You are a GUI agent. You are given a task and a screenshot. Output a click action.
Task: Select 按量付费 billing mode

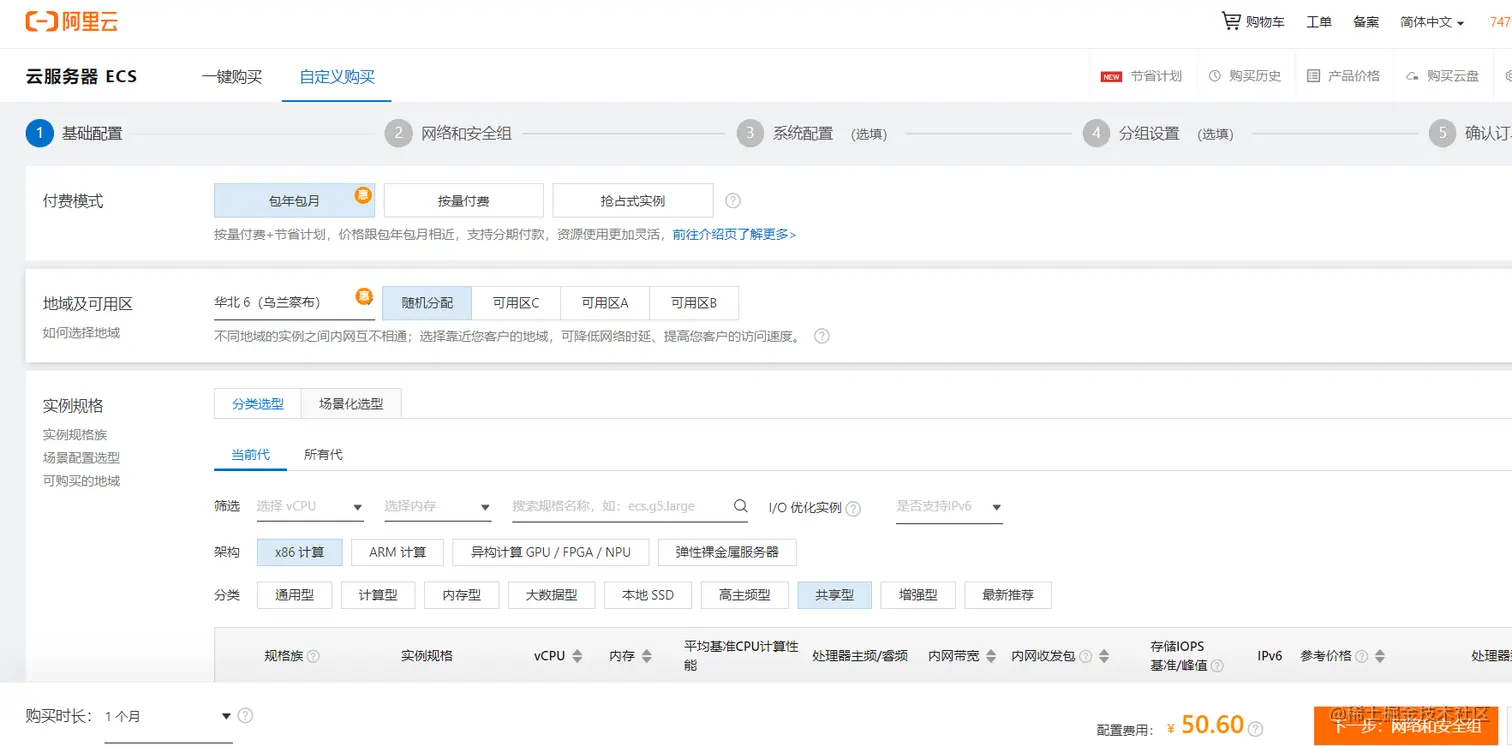click(x=463, y=200)
